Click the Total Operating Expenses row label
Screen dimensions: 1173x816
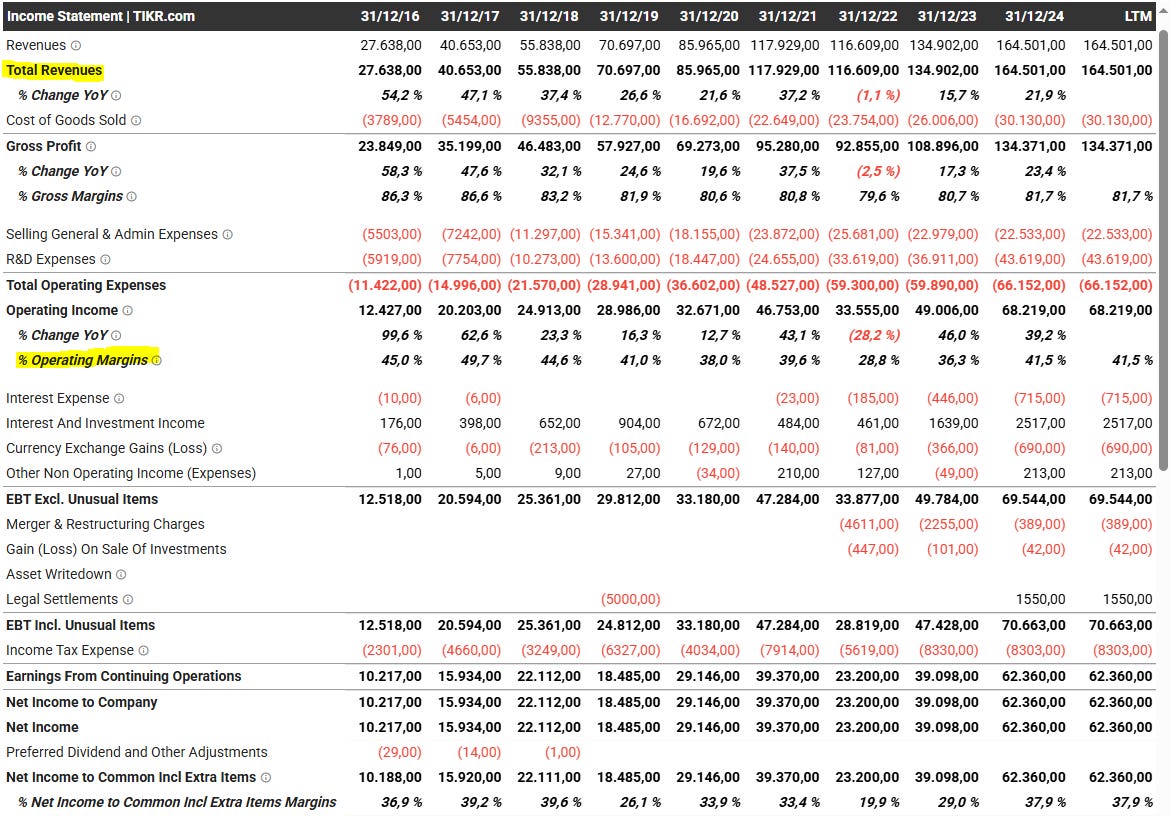pyautogui.click(x=86, y=285)
